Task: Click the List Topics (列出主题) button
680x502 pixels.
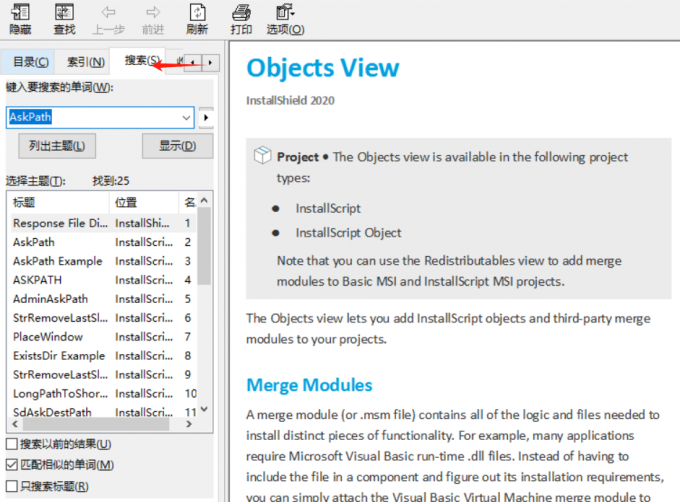Action: (x=57, y=147)
